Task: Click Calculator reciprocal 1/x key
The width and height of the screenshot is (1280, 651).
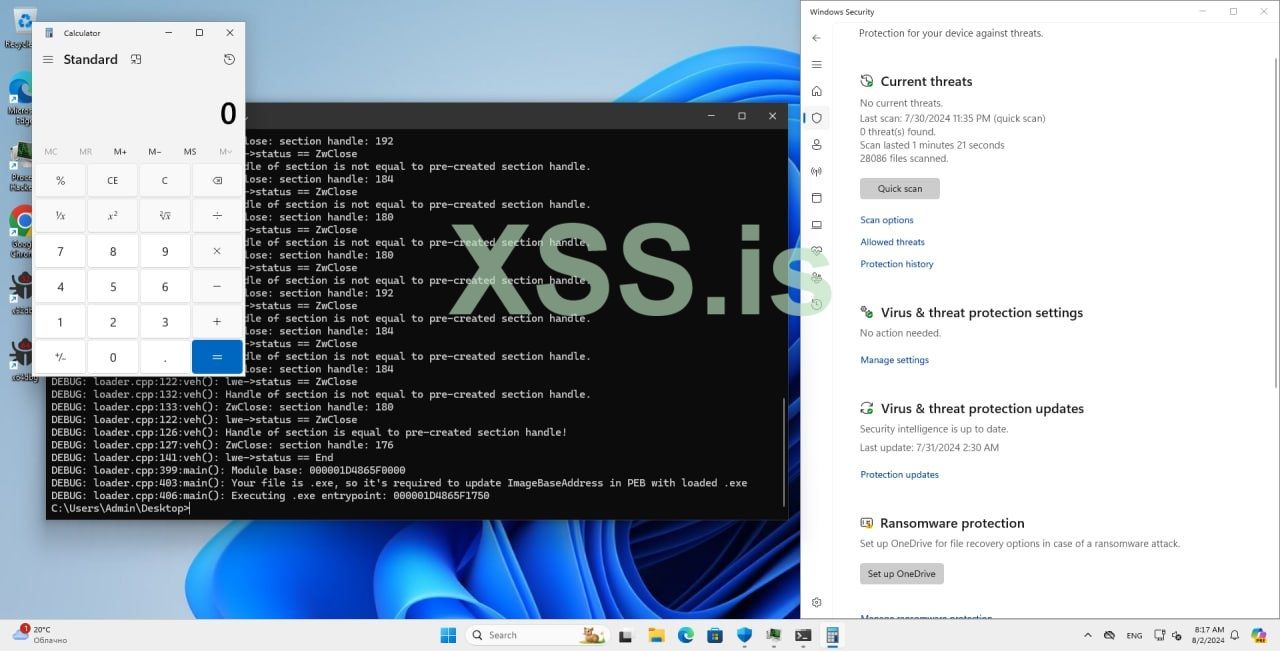Action: coord(60,216)
